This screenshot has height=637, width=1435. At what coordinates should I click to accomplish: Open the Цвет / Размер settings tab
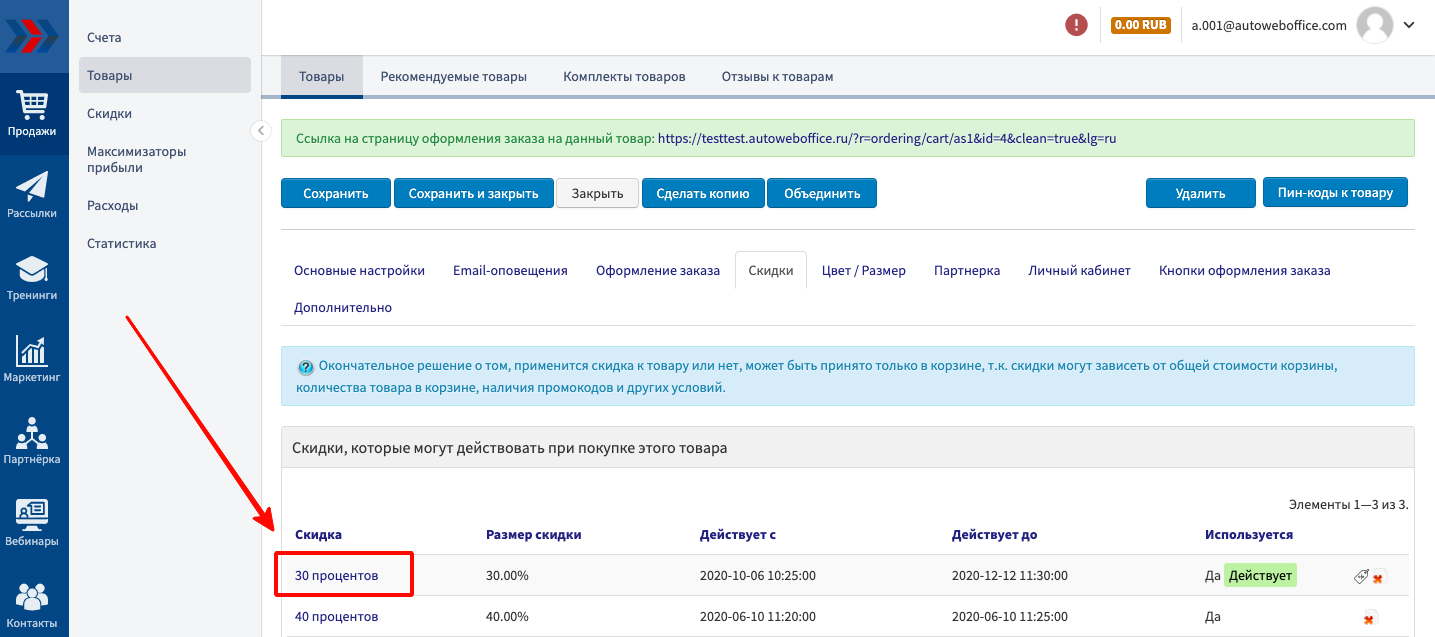pyautogui.click(x=863, y=270)
